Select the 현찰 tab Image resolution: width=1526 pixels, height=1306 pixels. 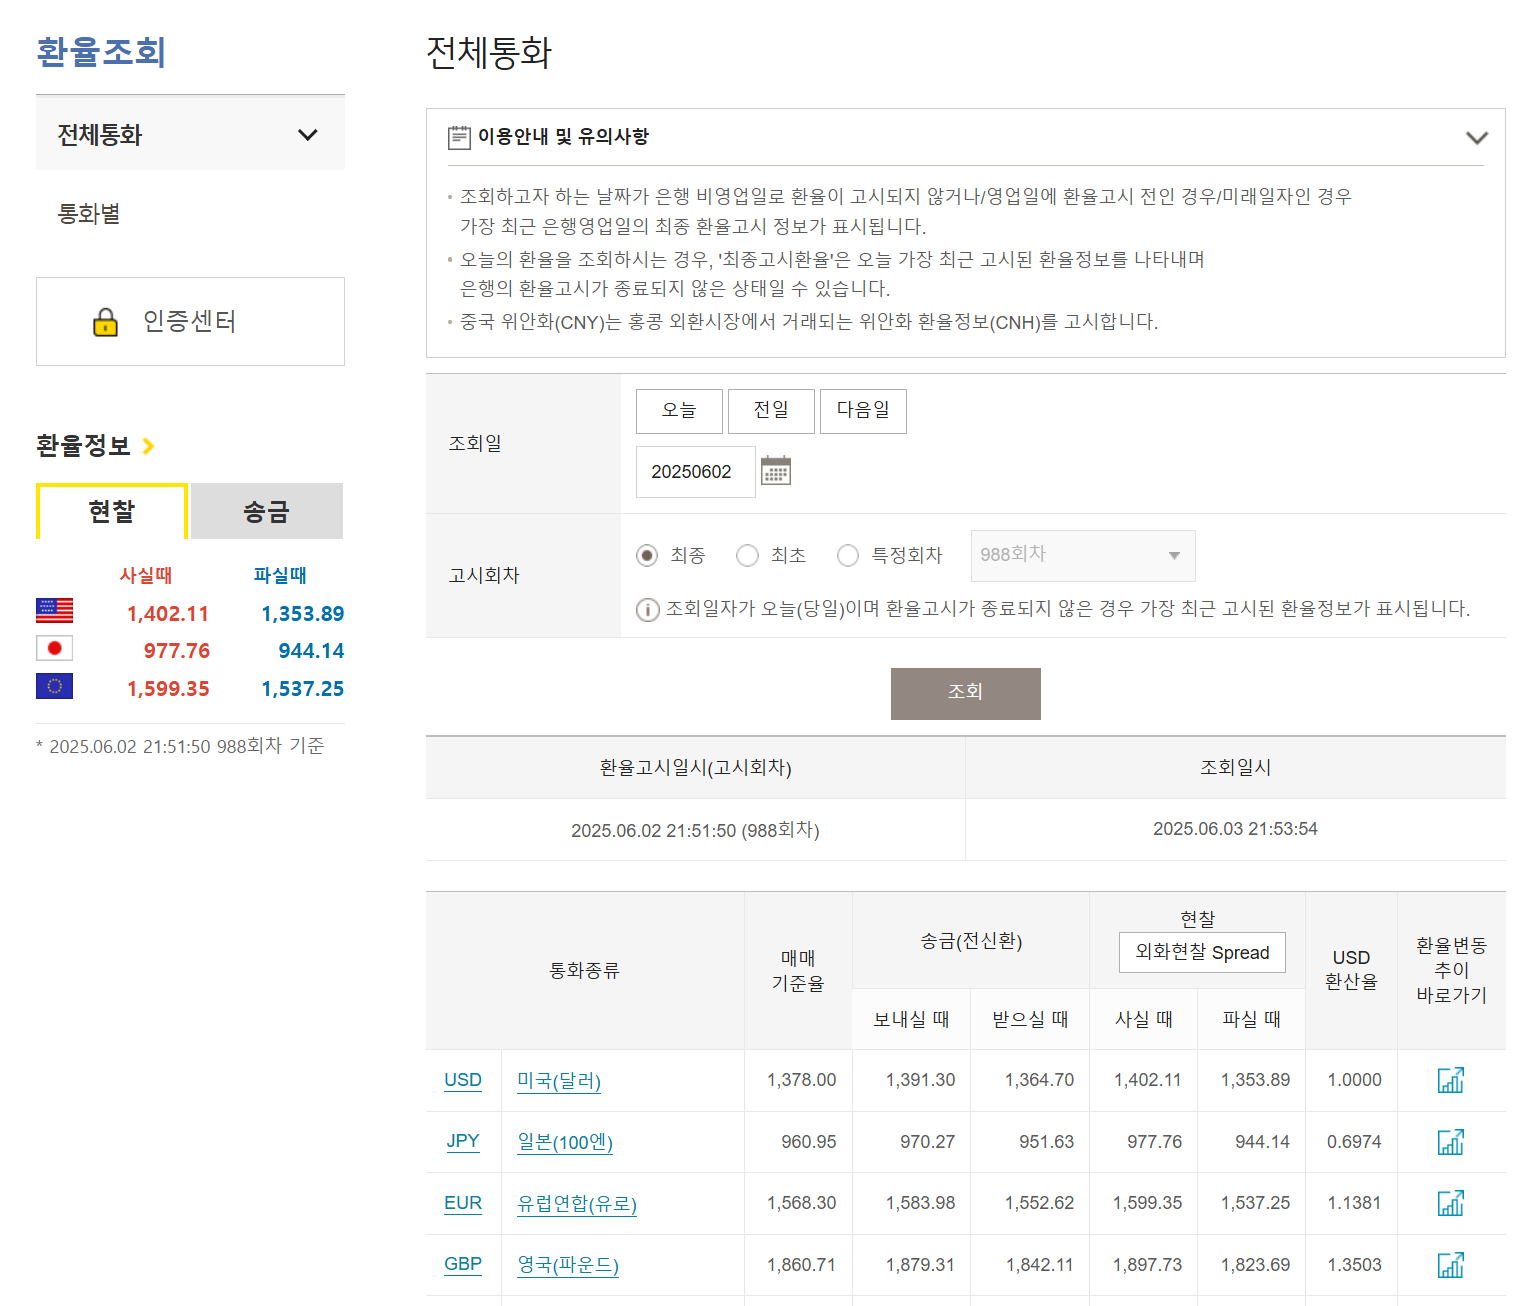click(x=111, y=511)
